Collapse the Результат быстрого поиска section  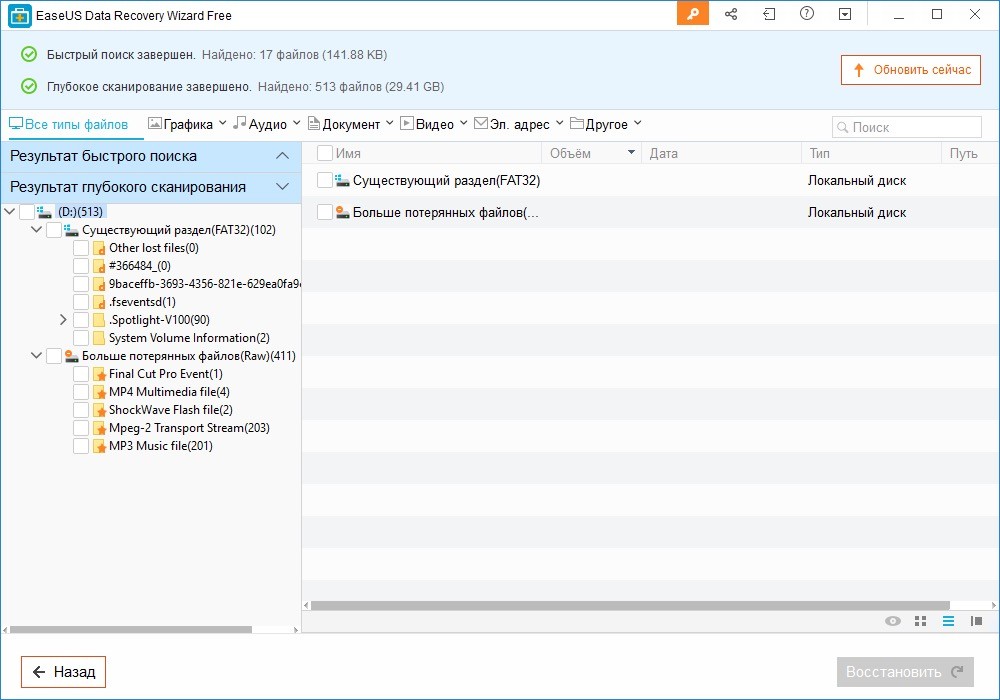[x=282, y=156]
